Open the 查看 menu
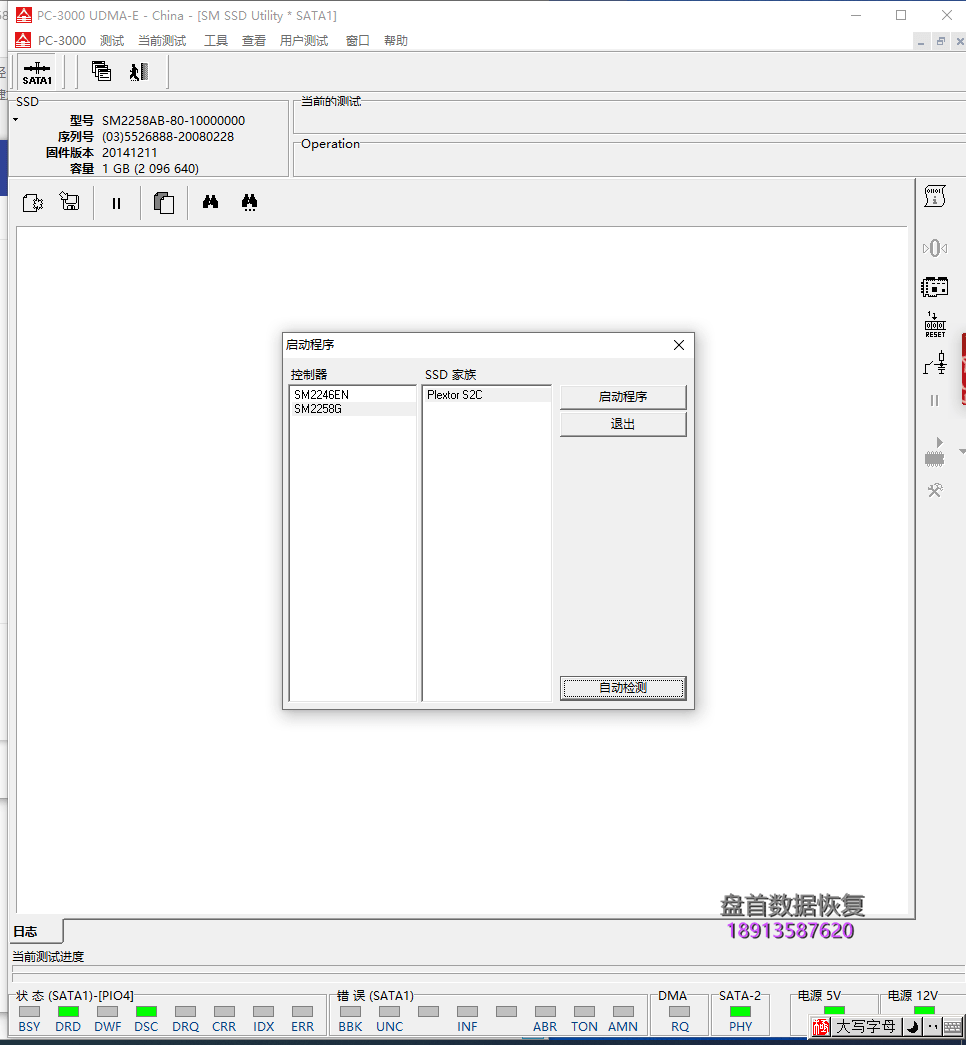Viewport: 966px width, 1045px height. point(253,41)
